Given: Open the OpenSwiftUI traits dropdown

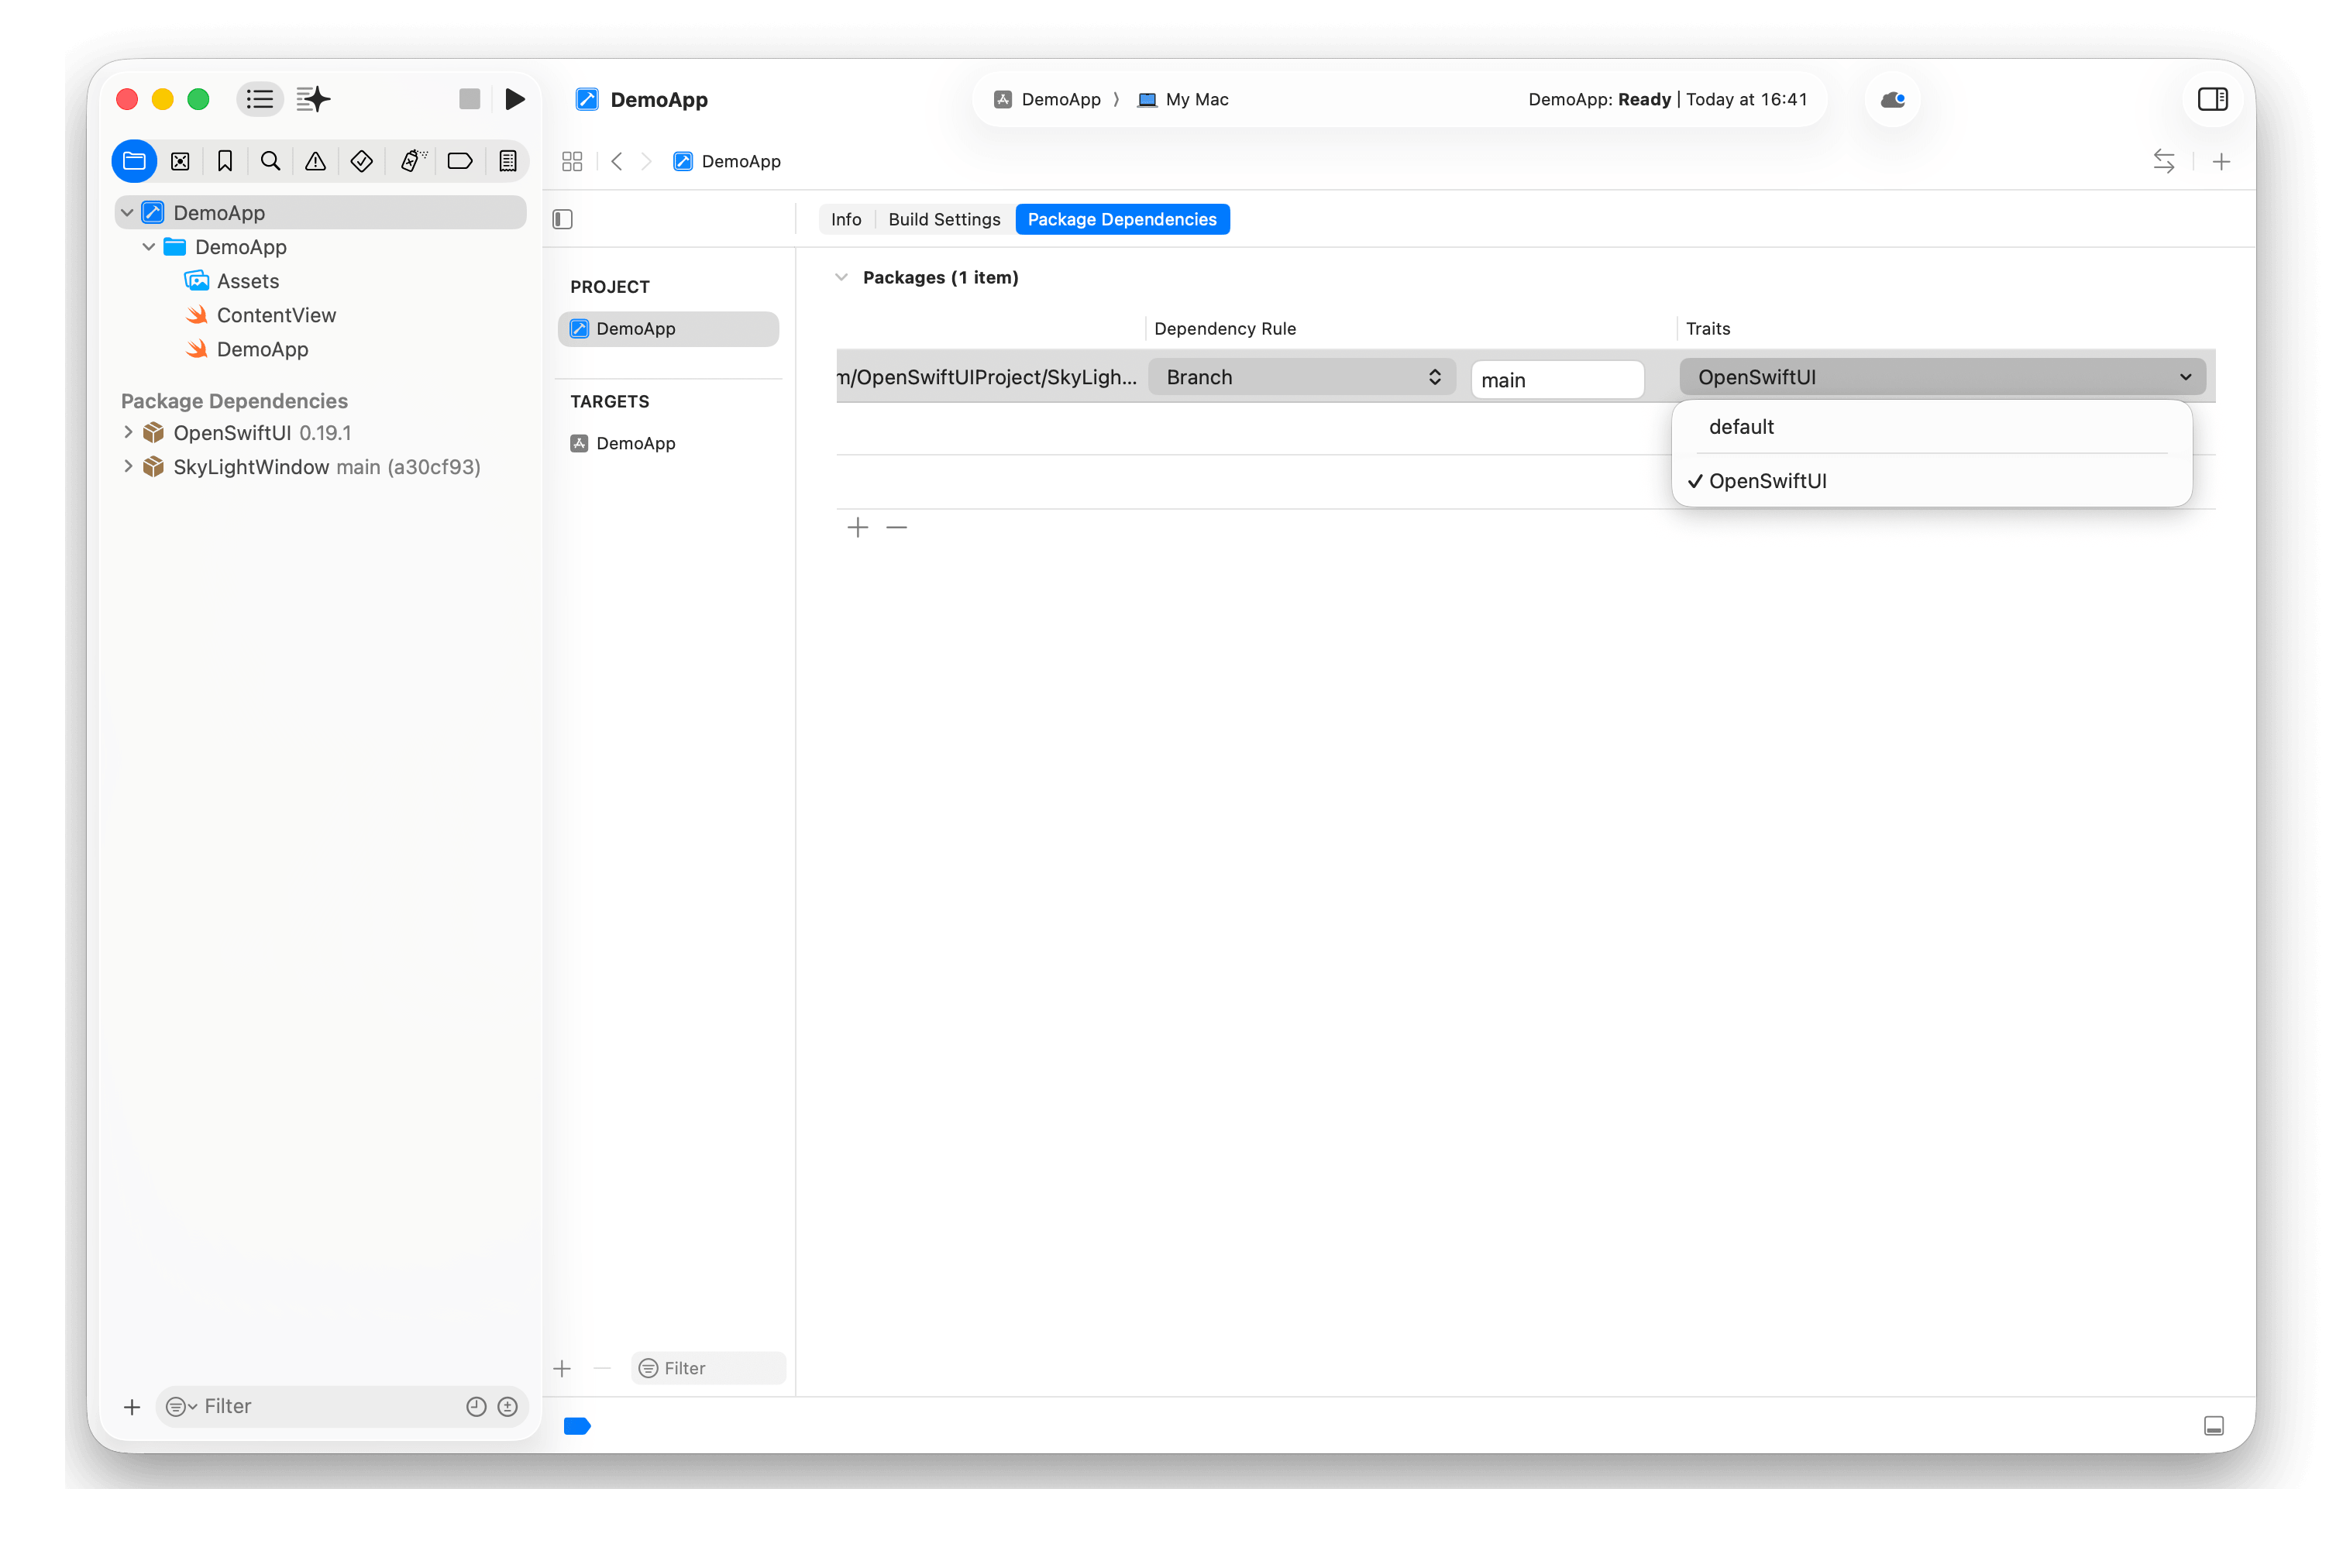Looking at the screenshot, I should 1942,377.
